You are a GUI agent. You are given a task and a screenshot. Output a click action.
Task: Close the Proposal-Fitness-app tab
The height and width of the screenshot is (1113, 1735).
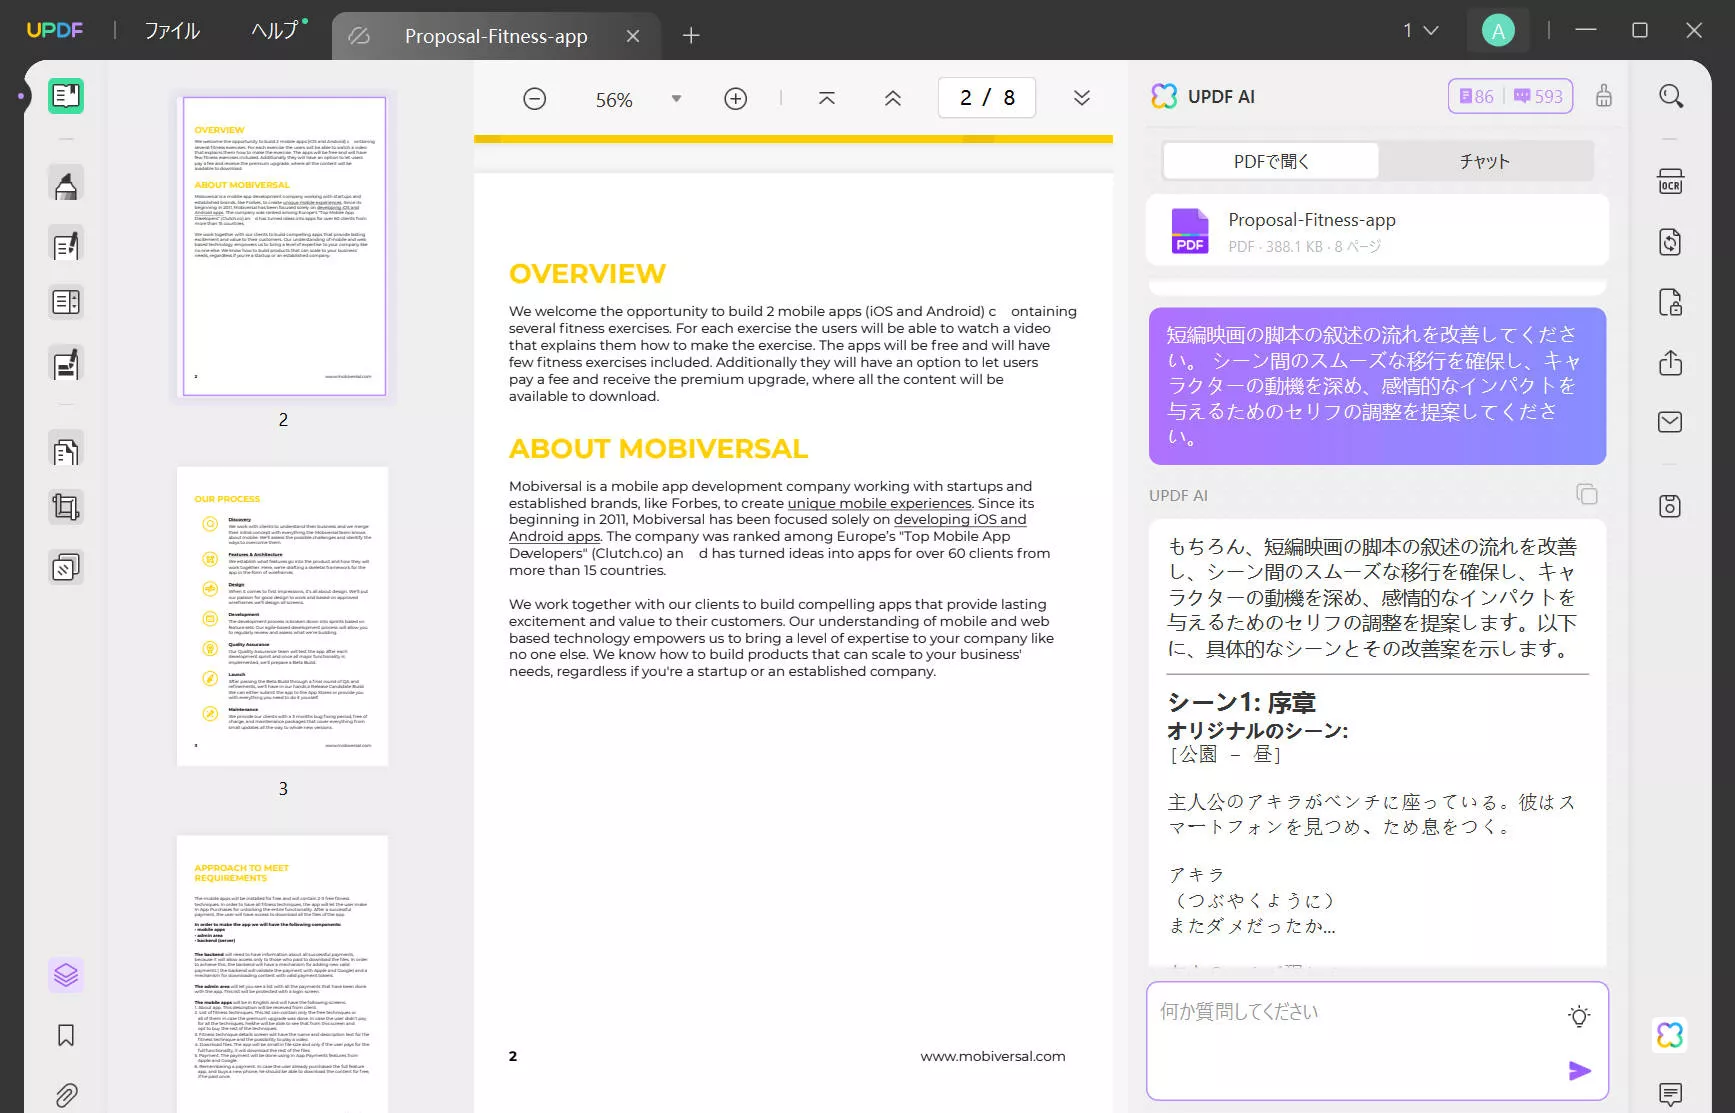[633, 36]
